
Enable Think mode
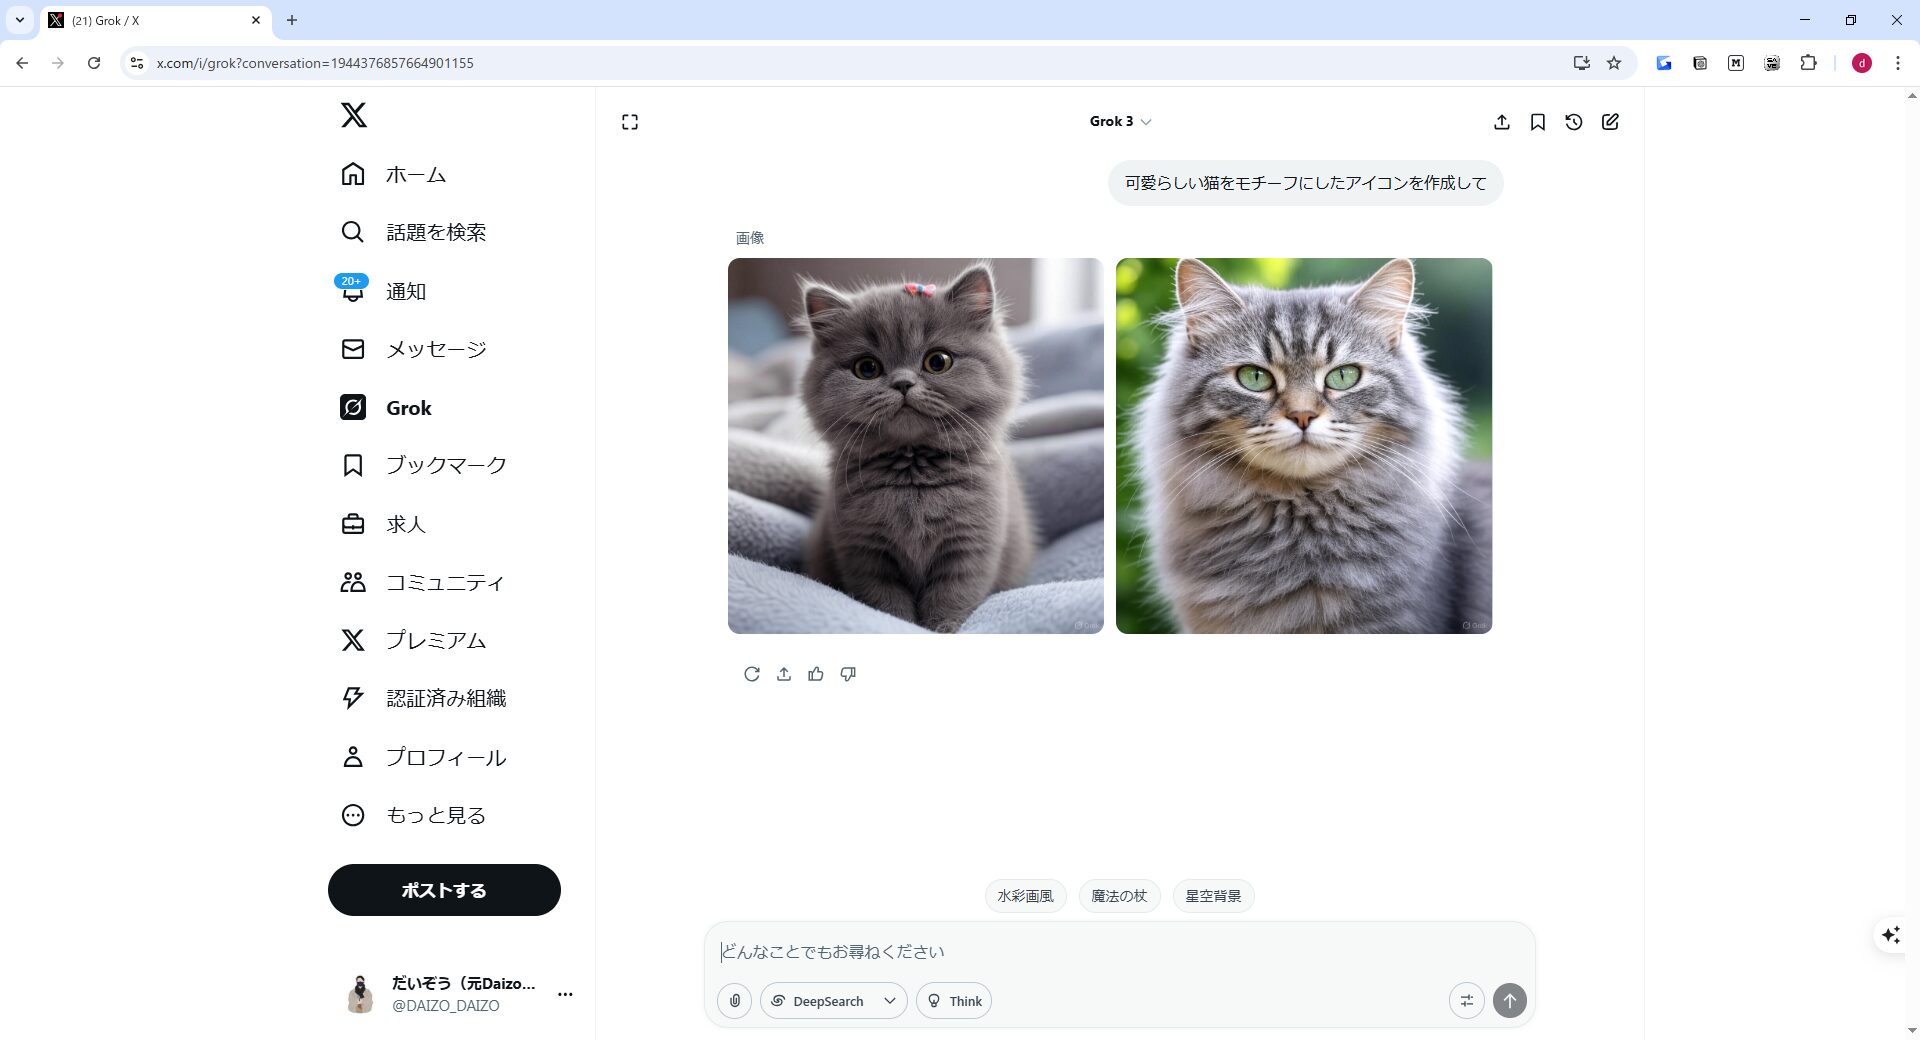pos(953,1000)
